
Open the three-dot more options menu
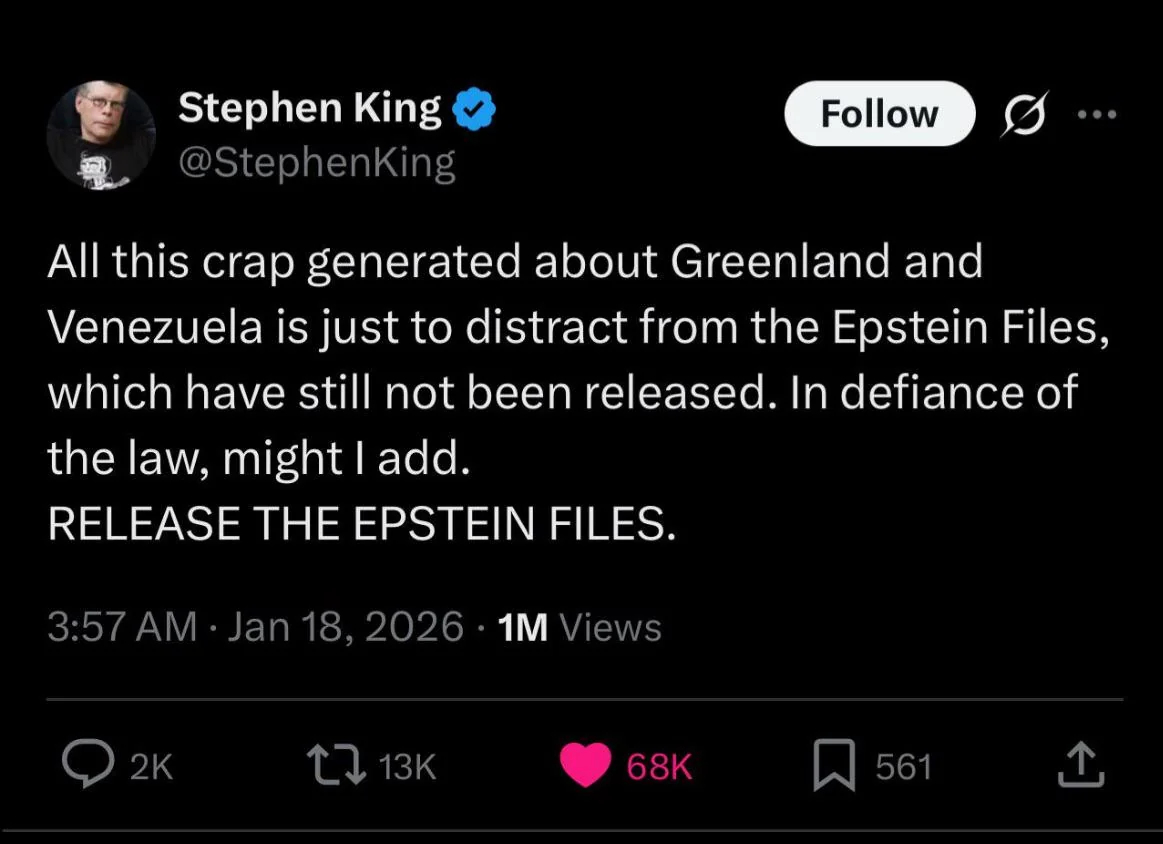1098,113
